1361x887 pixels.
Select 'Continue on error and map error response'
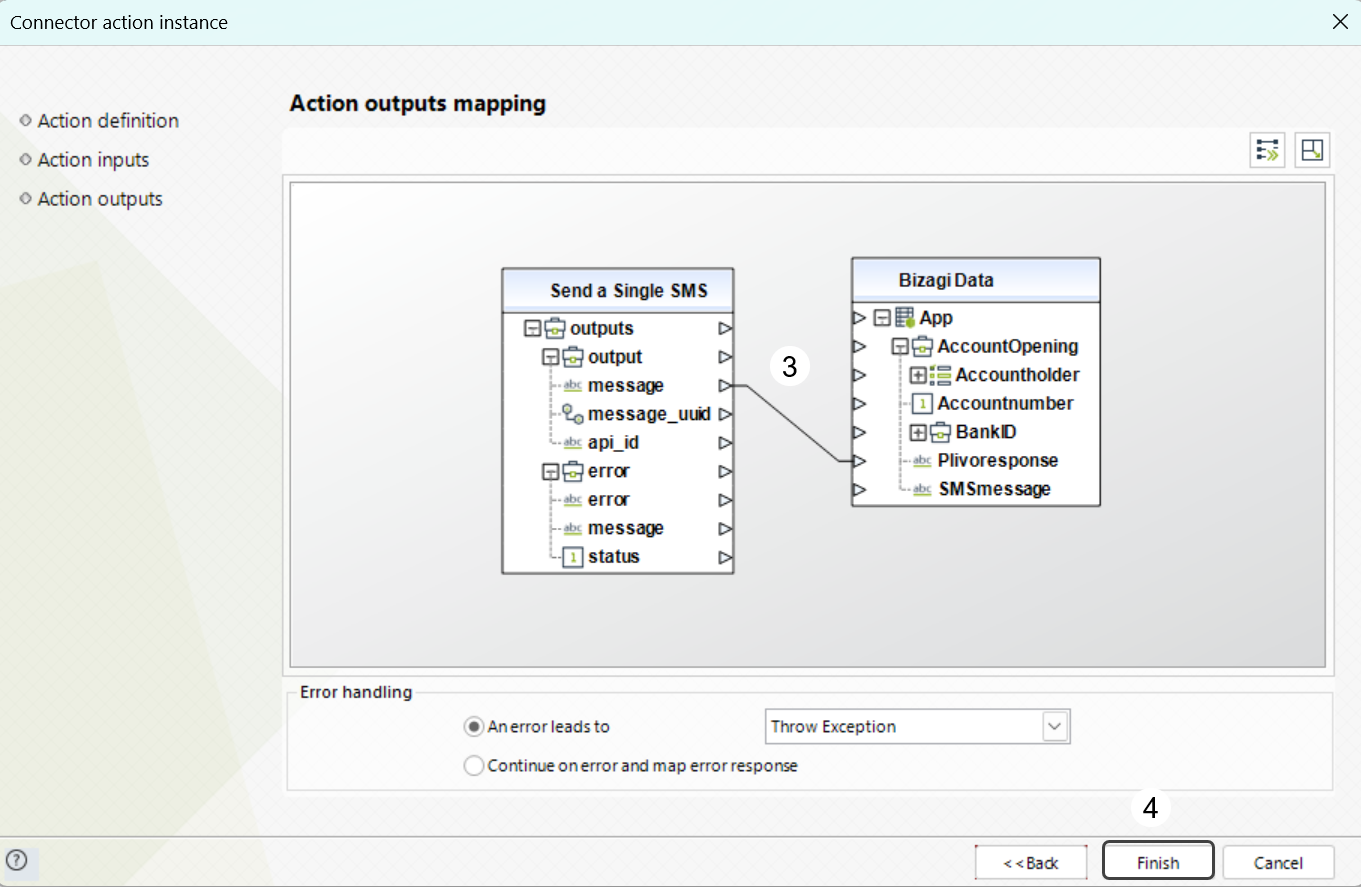point(473,766)
